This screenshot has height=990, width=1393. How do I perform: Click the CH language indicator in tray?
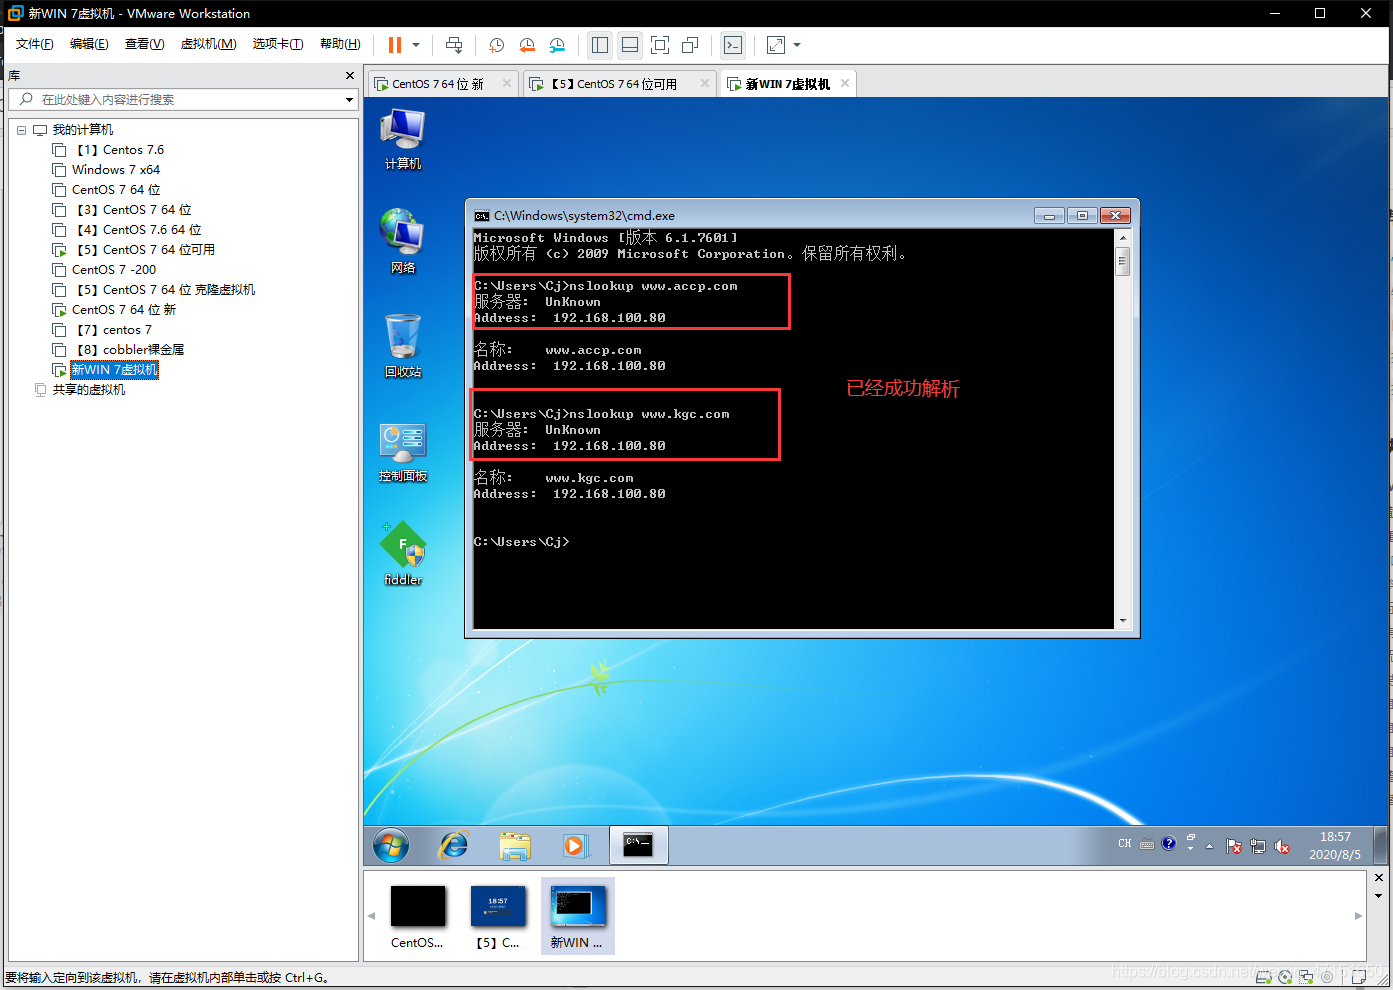1125,844
